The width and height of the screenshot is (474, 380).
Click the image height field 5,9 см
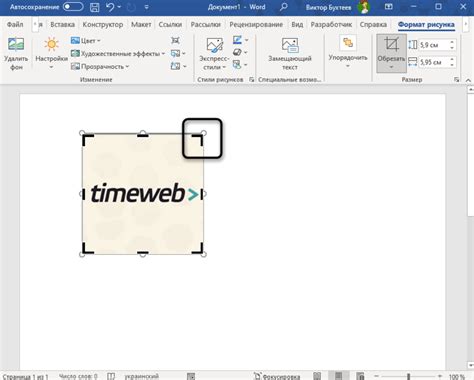[434, 45]
